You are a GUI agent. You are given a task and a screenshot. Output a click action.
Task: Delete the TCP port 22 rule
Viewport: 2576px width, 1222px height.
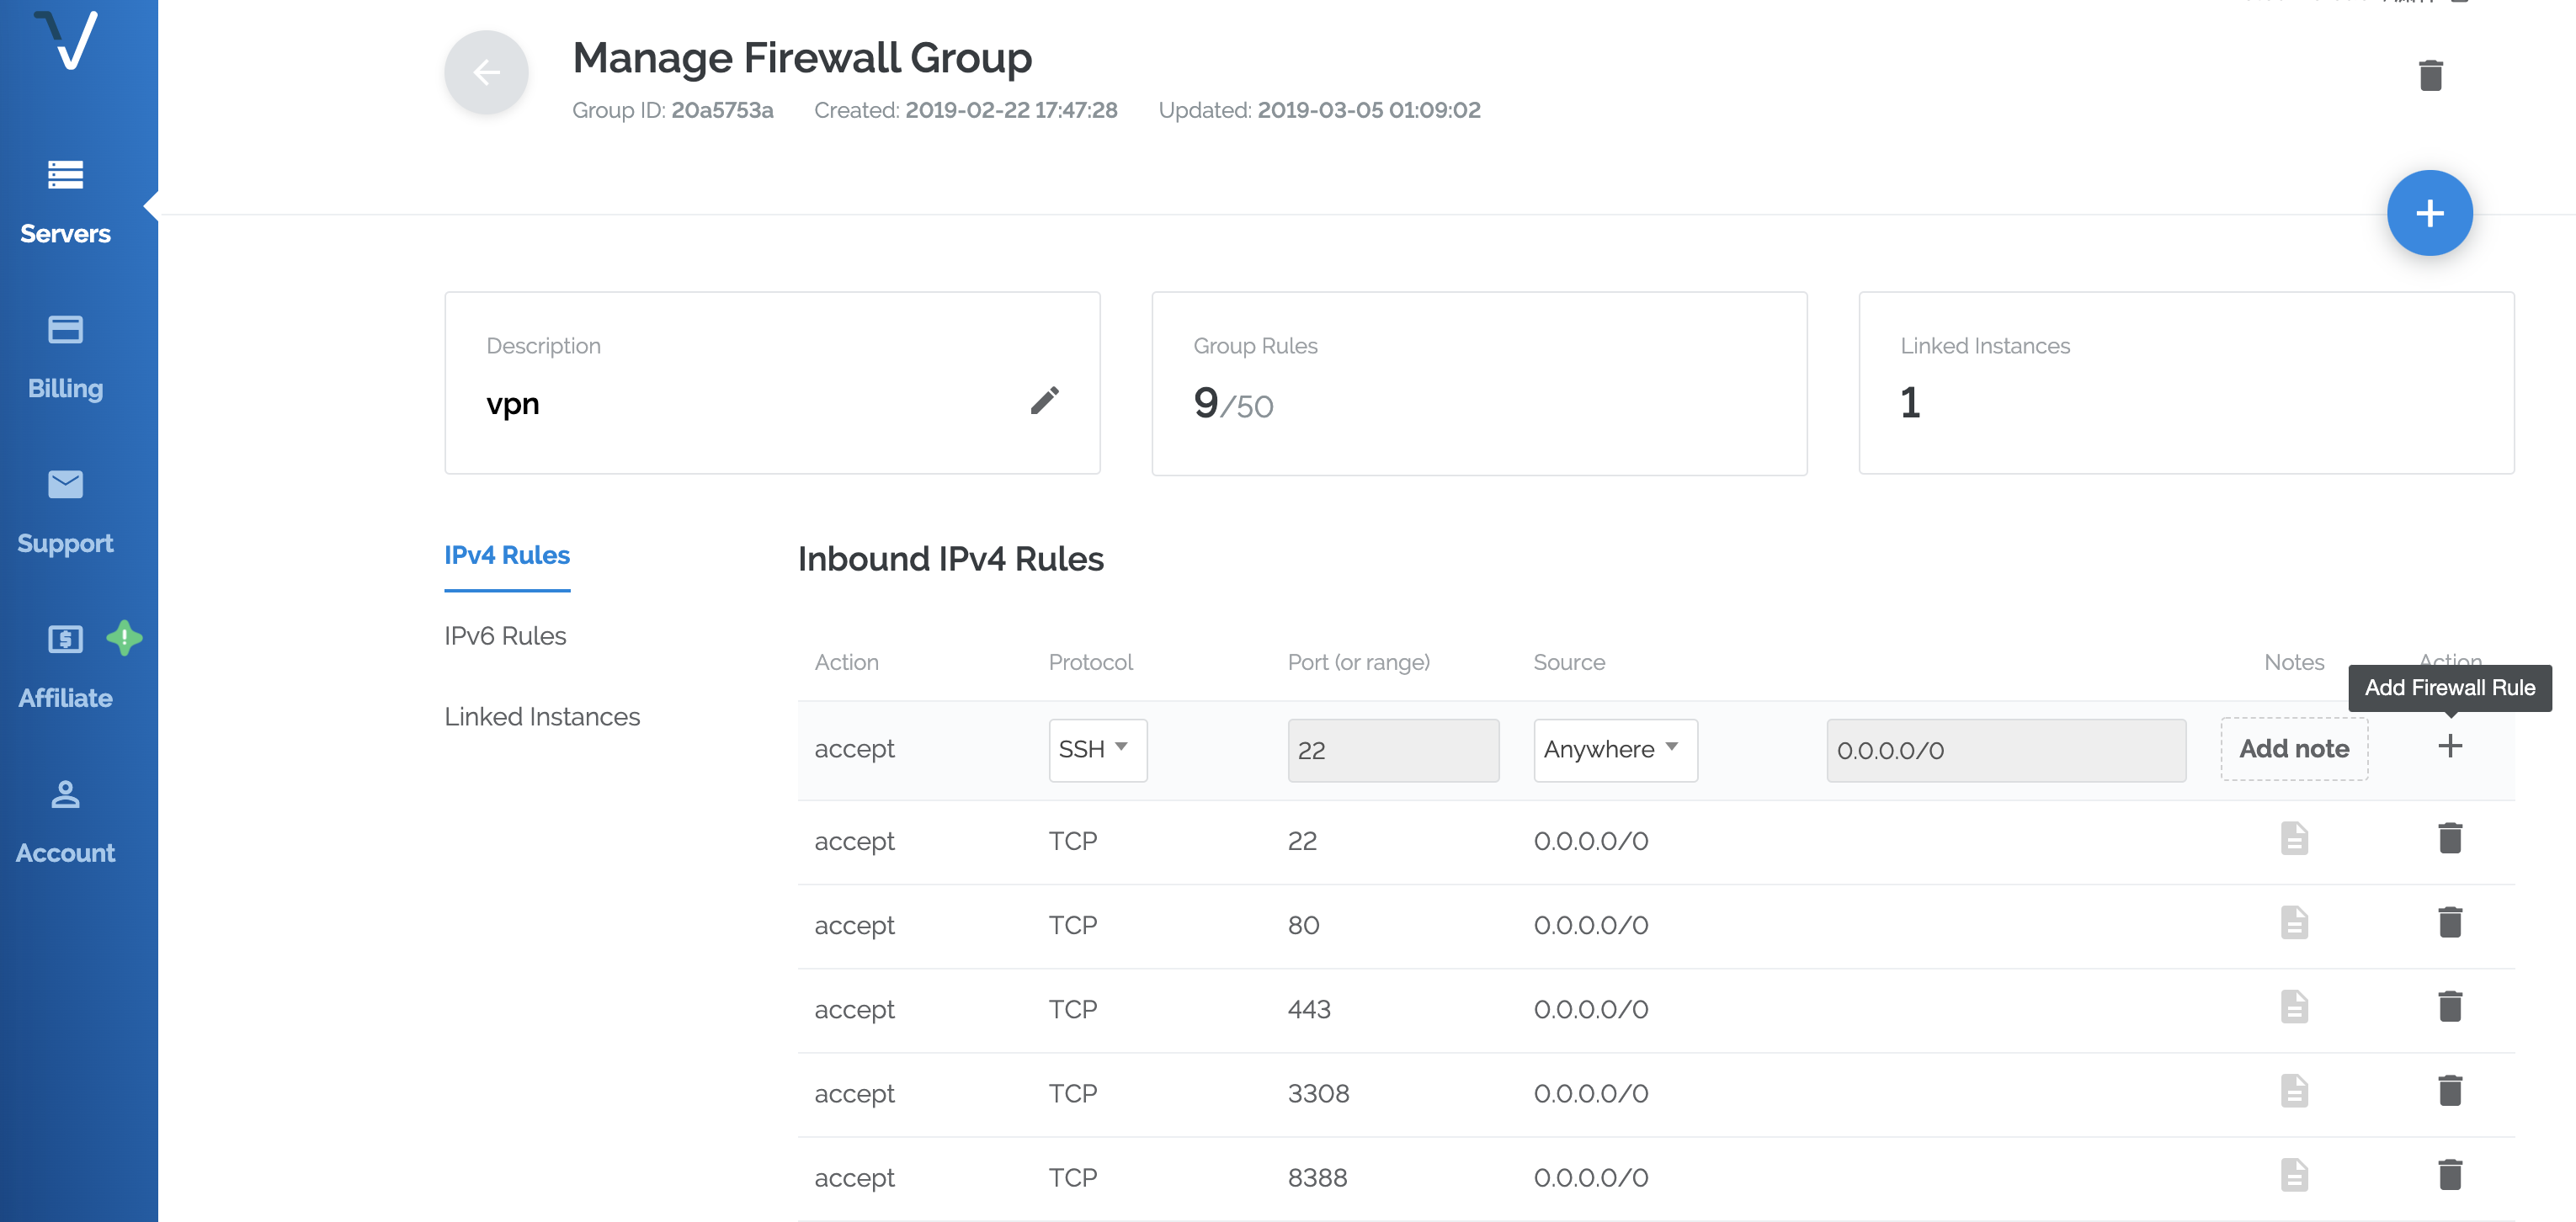[x=2450, y=838]
